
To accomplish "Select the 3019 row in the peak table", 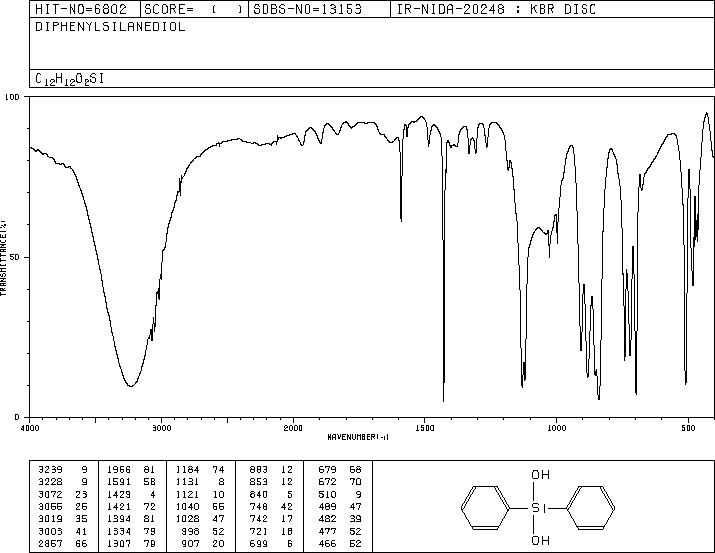I will point(63,519).
